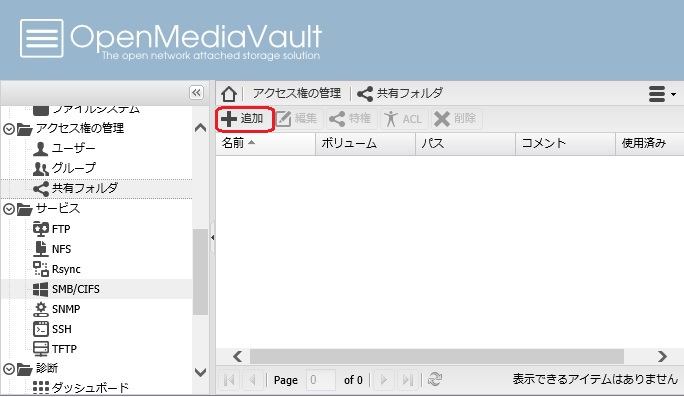
Task: Click sidebar scroll down arrow
Action: 200,372
